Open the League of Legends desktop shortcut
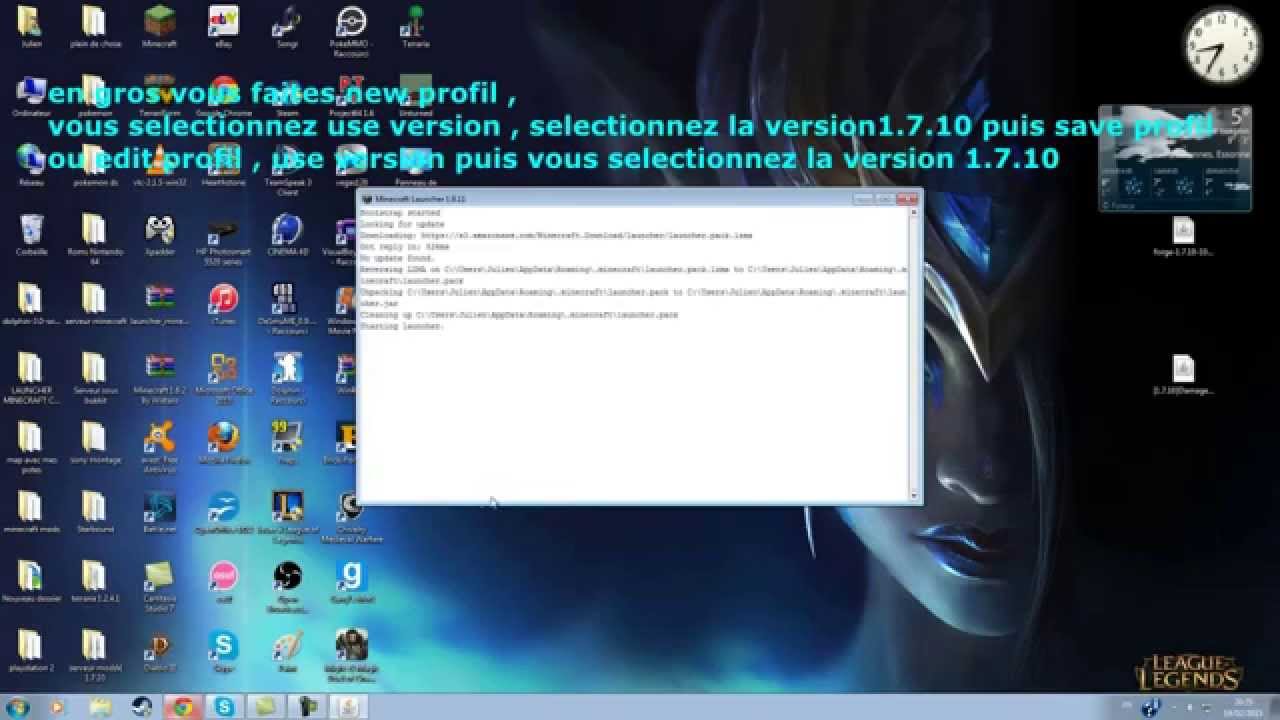Viewport: 1280px width, 720px height. 287,516
